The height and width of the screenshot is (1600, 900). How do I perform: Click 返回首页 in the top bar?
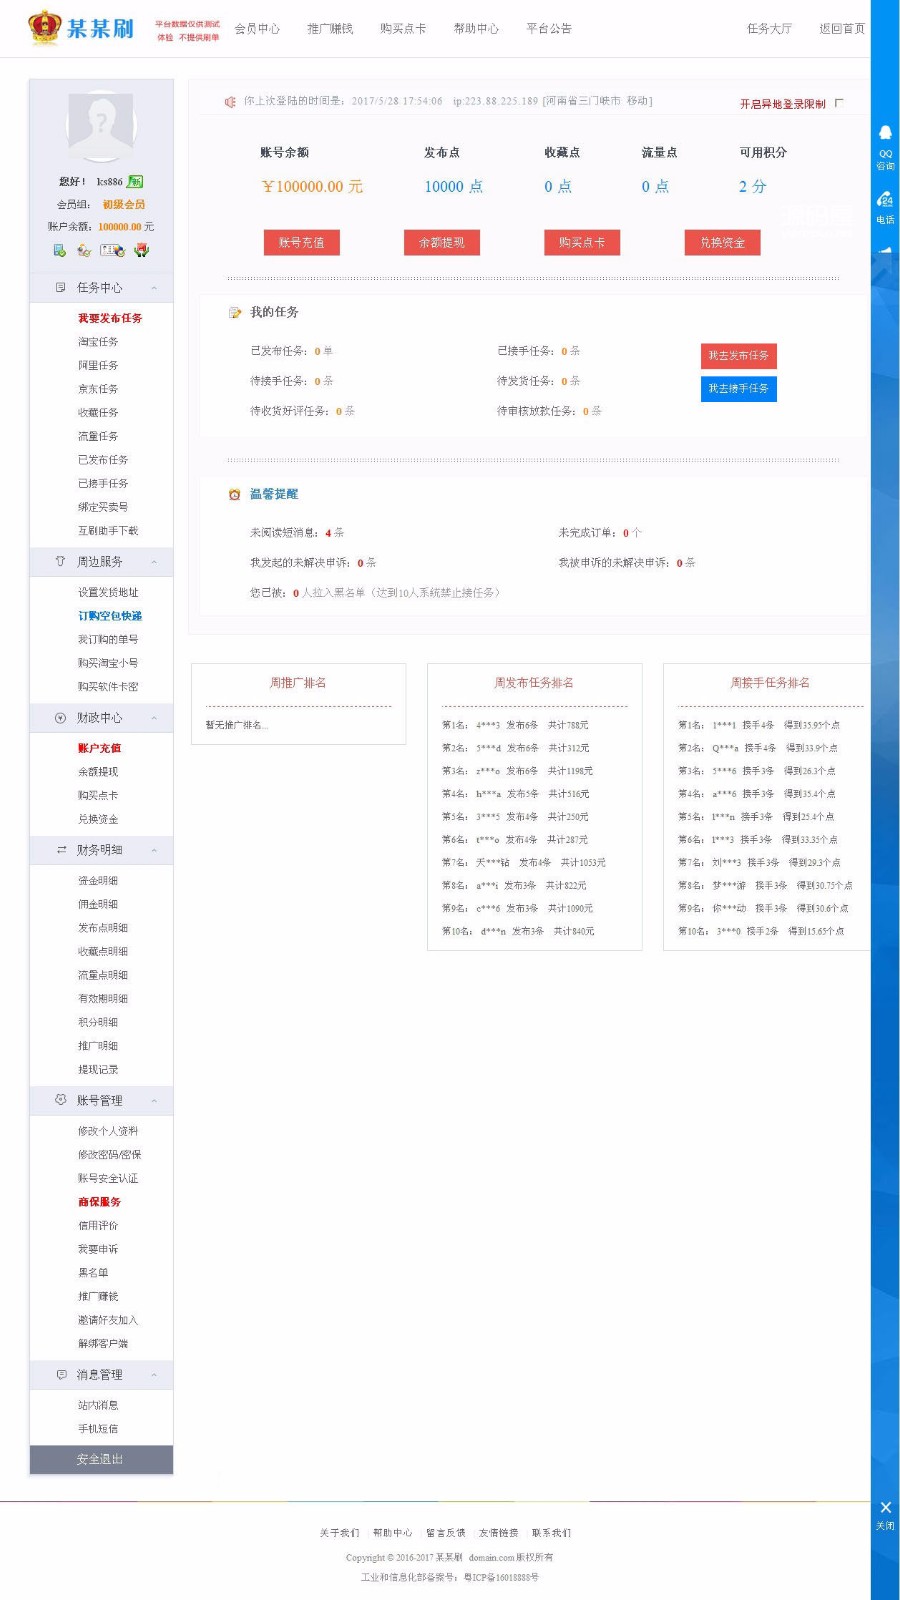pyautogui.click(x=842, y=29)
